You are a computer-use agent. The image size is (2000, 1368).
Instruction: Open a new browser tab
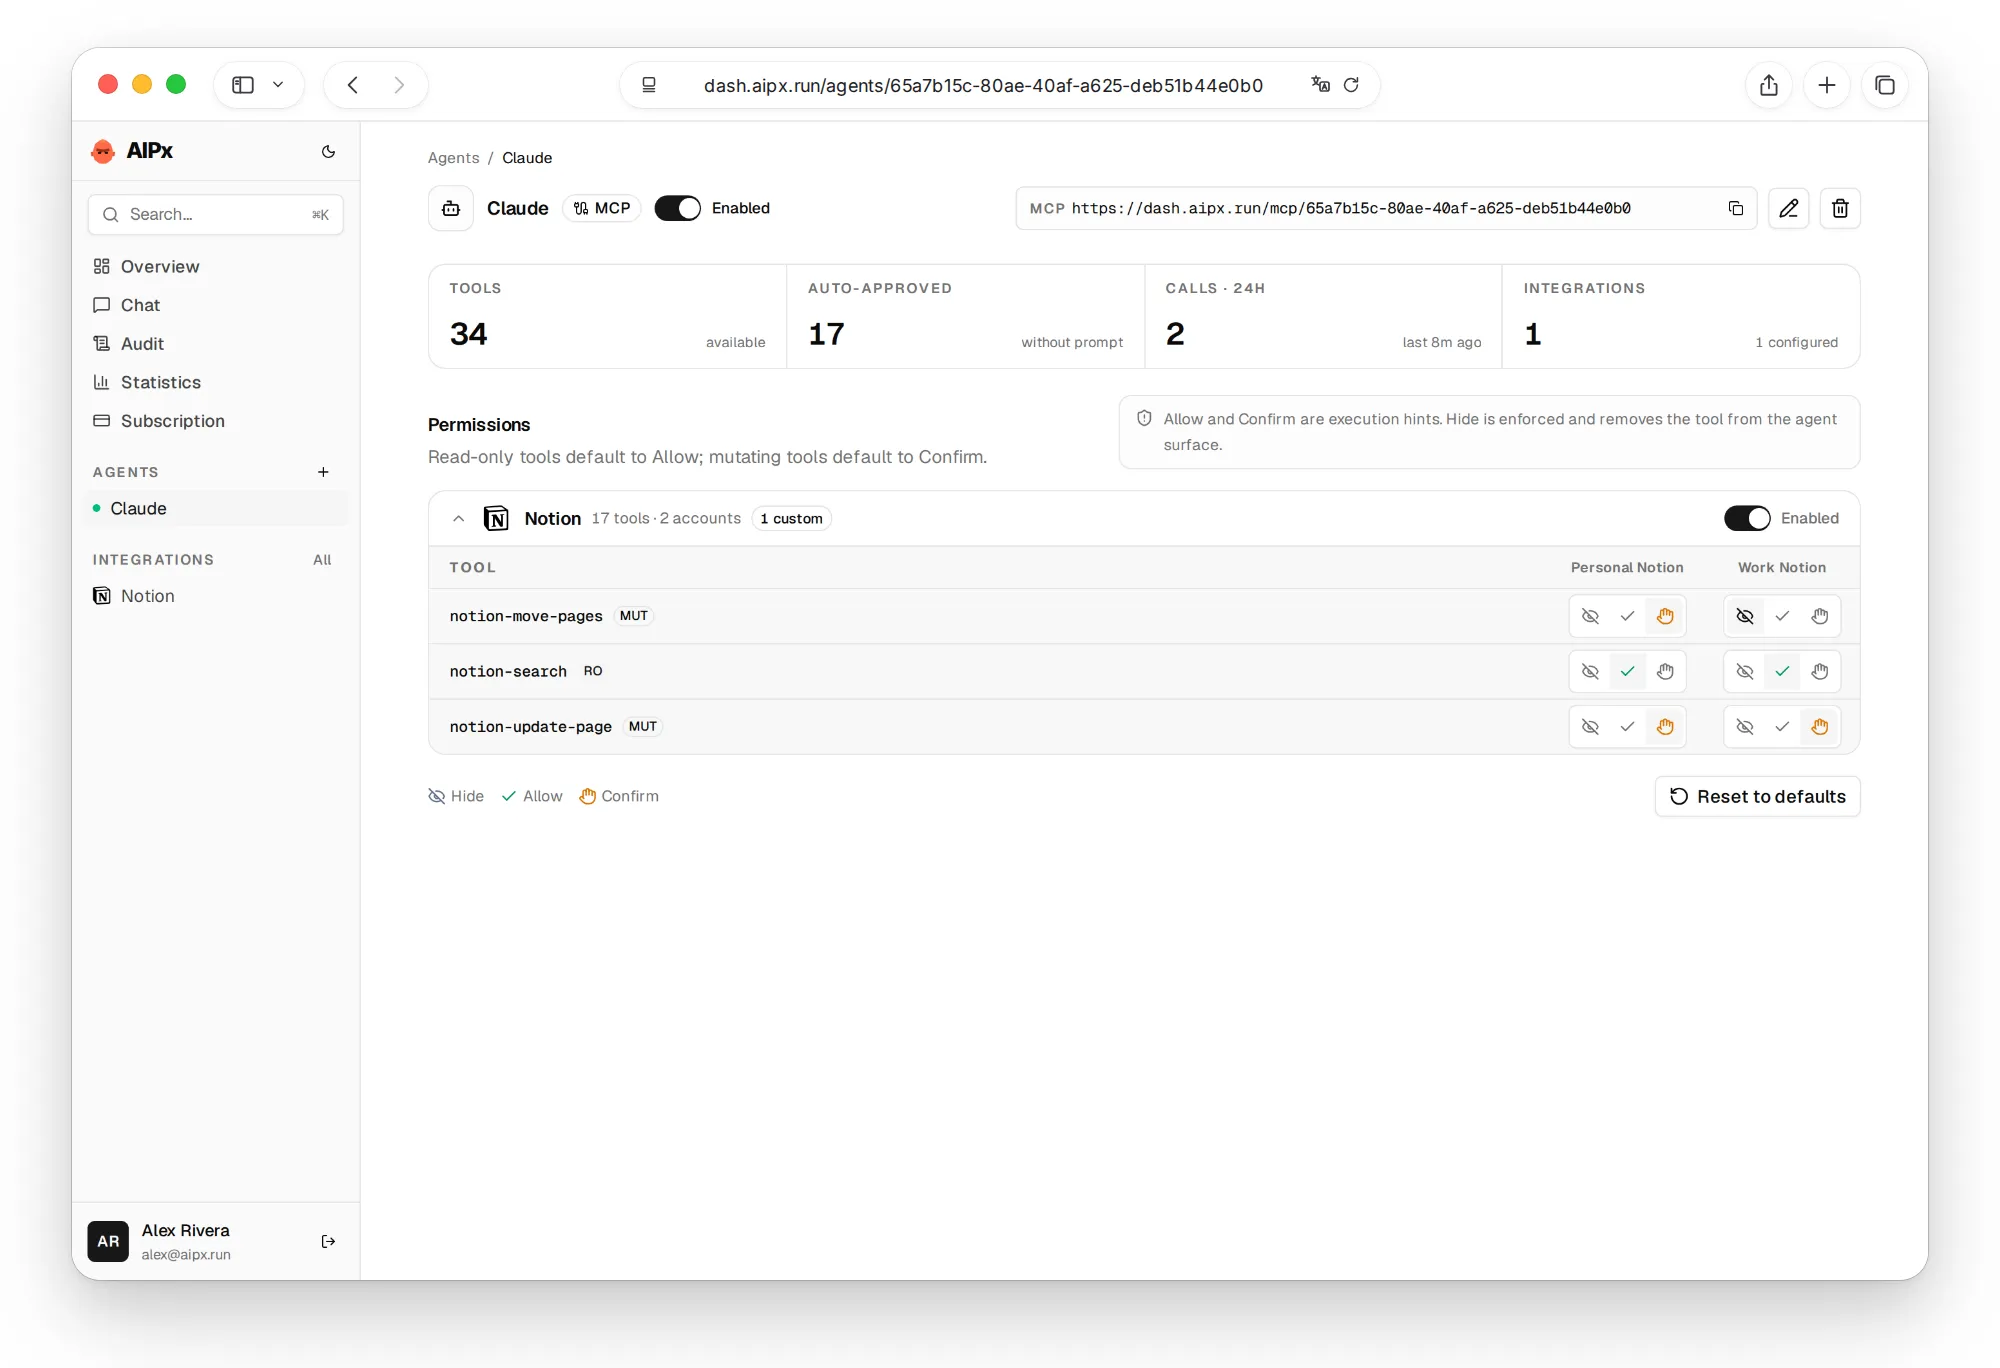coord(1827,85)
